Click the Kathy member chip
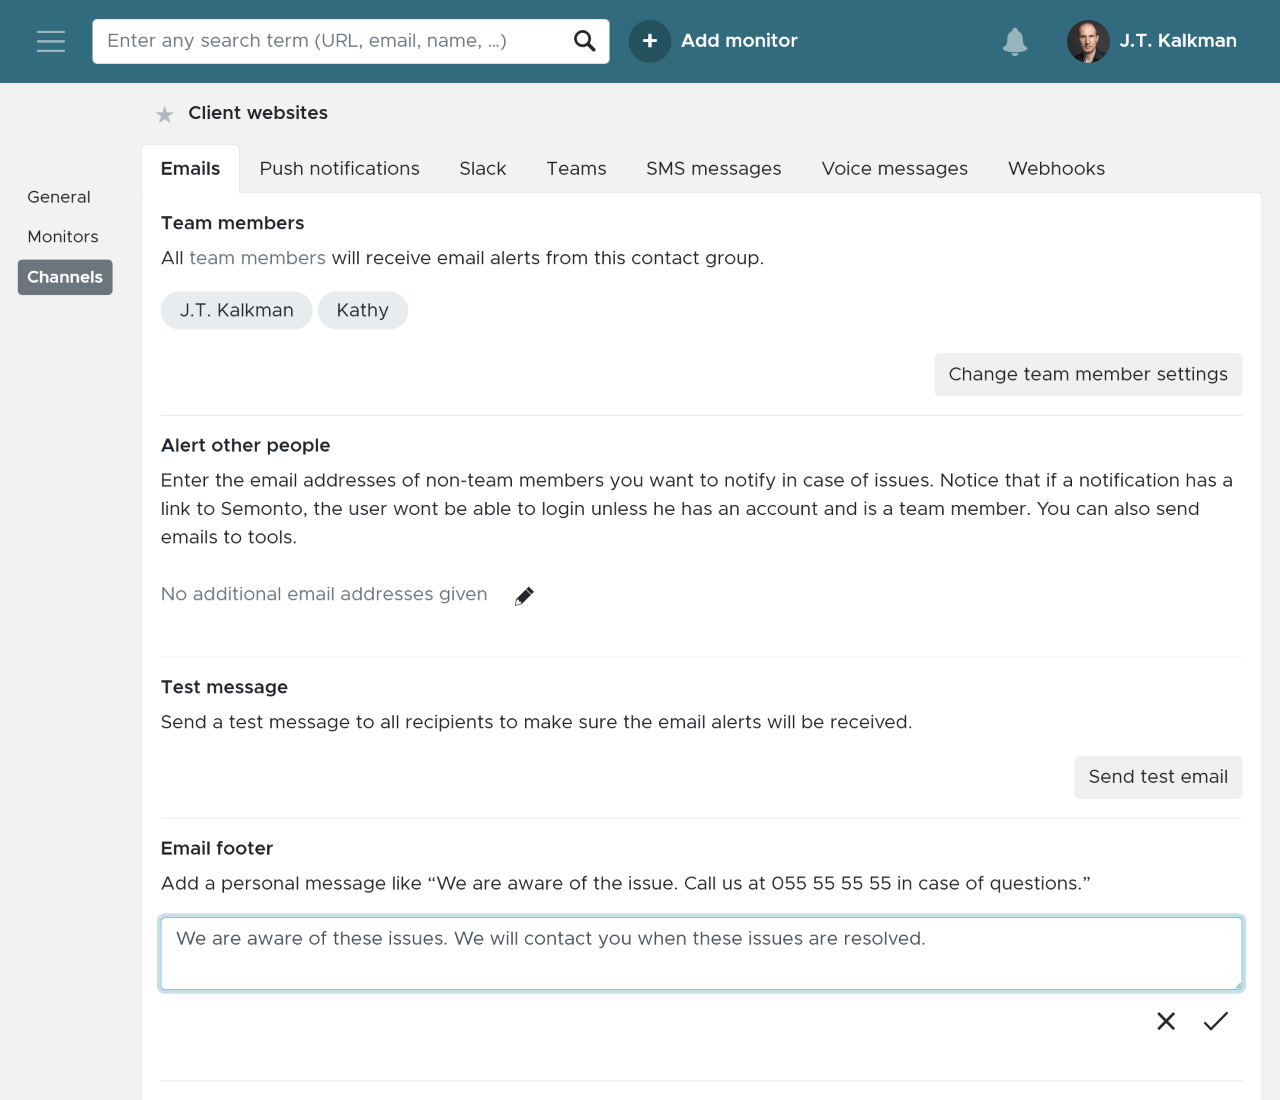 363,310
